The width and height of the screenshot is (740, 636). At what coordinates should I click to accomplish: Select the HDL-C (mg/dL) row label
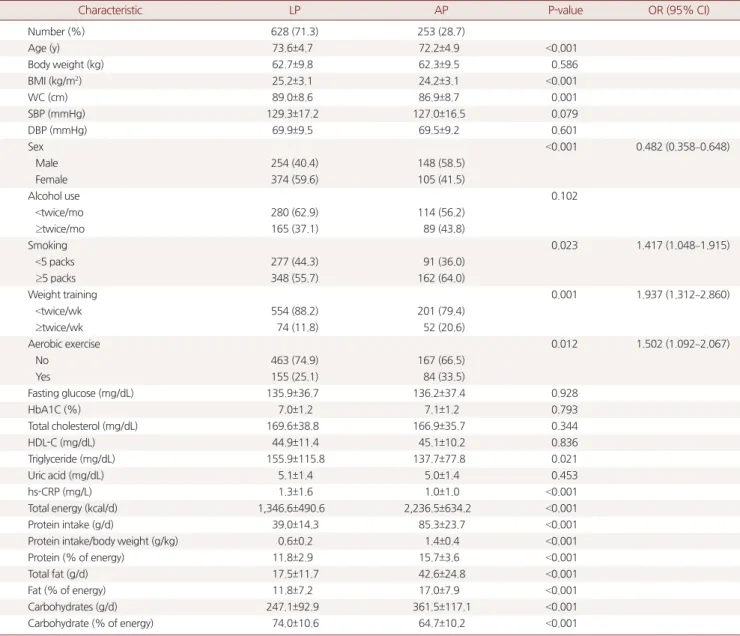tap(61, 443)
